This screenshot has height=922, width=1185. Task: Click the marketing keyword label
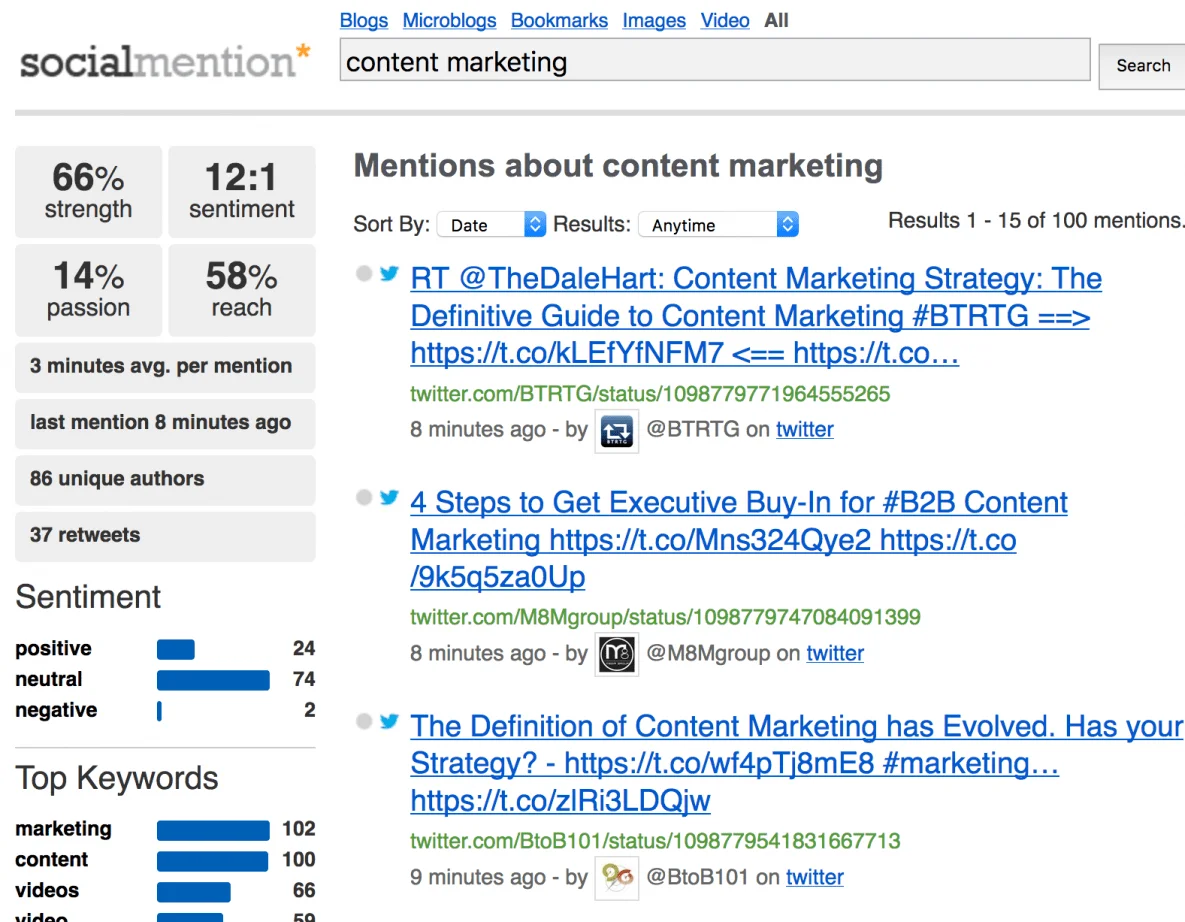[x=63, y=829]
